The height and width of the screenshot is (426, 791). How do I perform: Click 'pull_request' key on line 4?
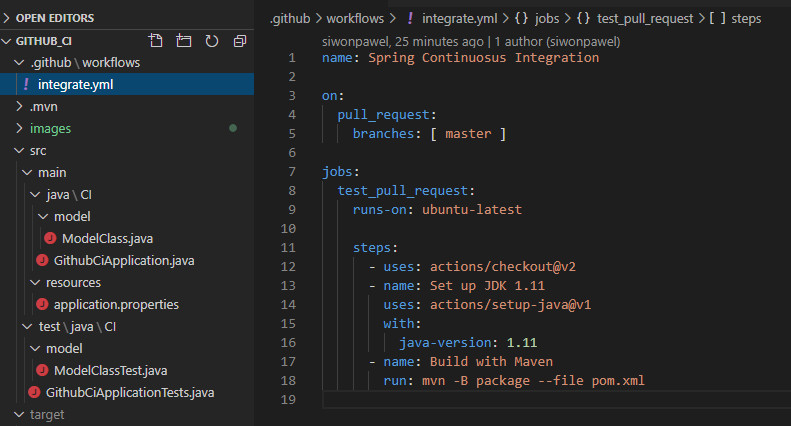pos(383,115)
